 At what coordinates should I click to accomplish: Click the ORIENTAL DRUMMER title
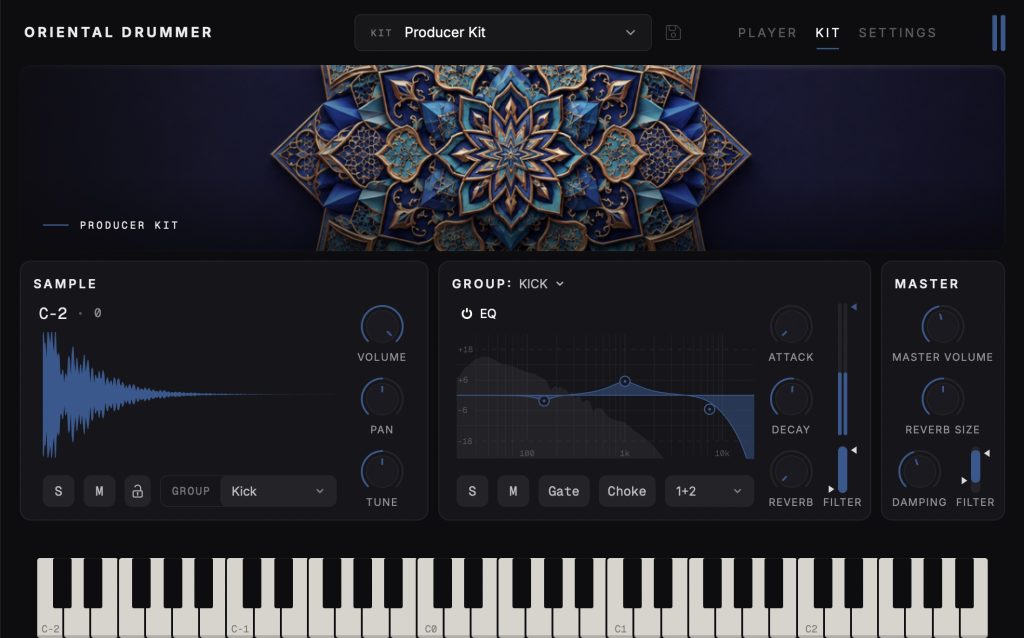(x=118, y=33)
